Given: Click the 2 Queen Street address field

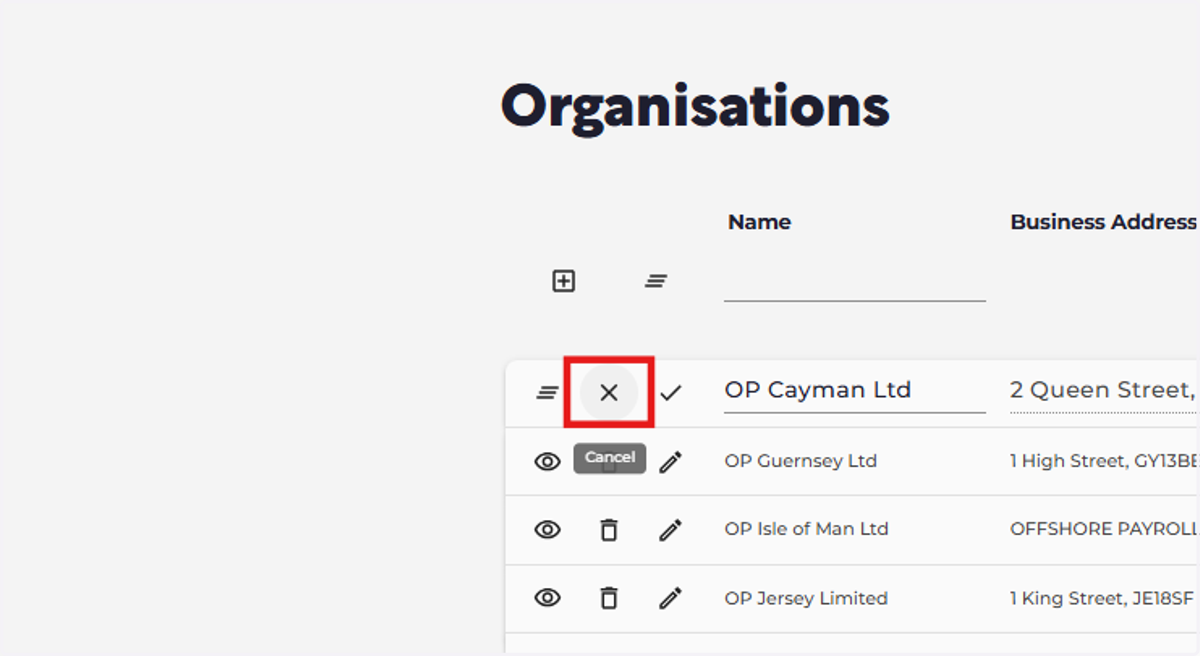Looking at the screenshot, I should pyautogui.click(x=1105, y=391).
